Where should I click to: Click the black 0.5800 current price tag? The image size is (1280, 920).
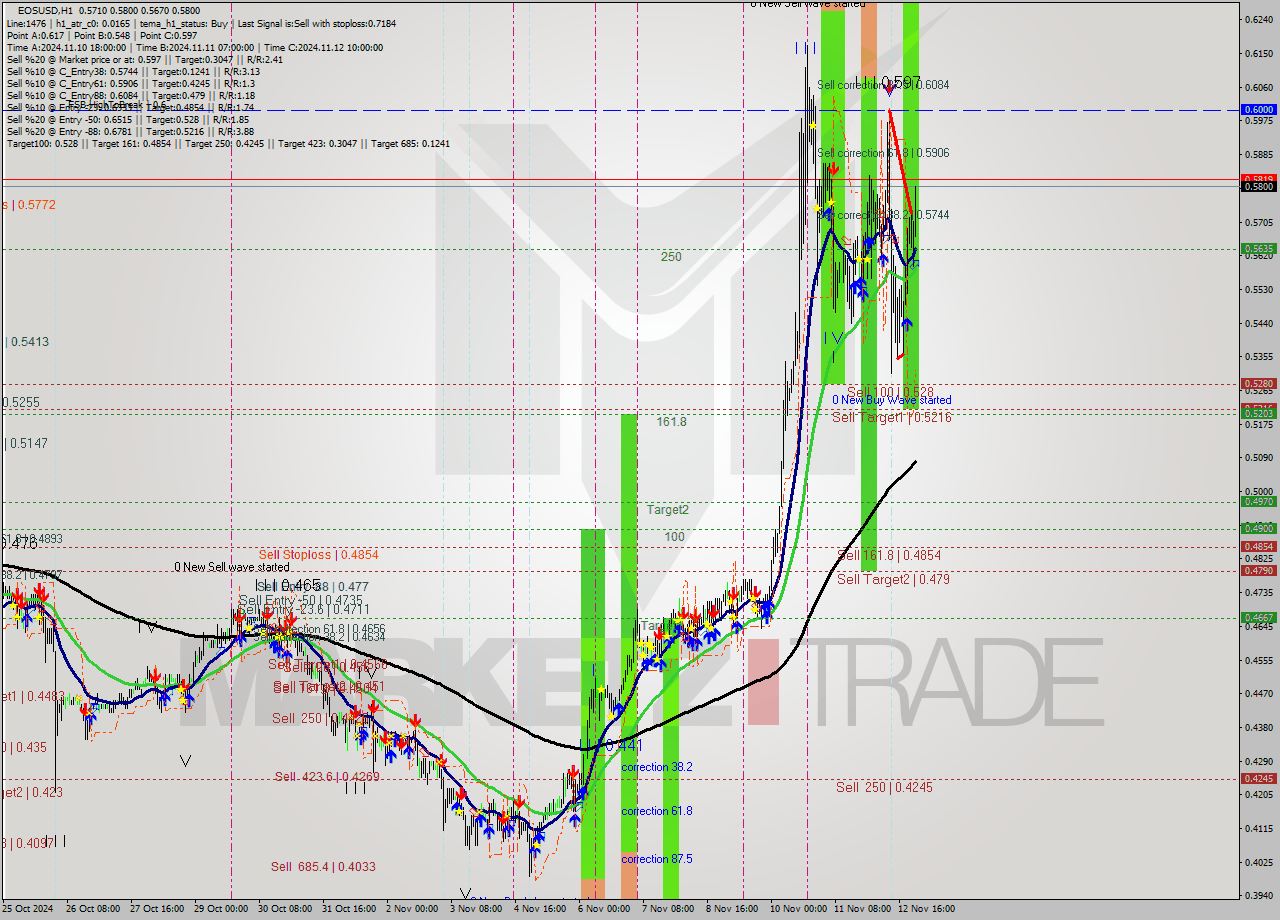[1258, 186]
